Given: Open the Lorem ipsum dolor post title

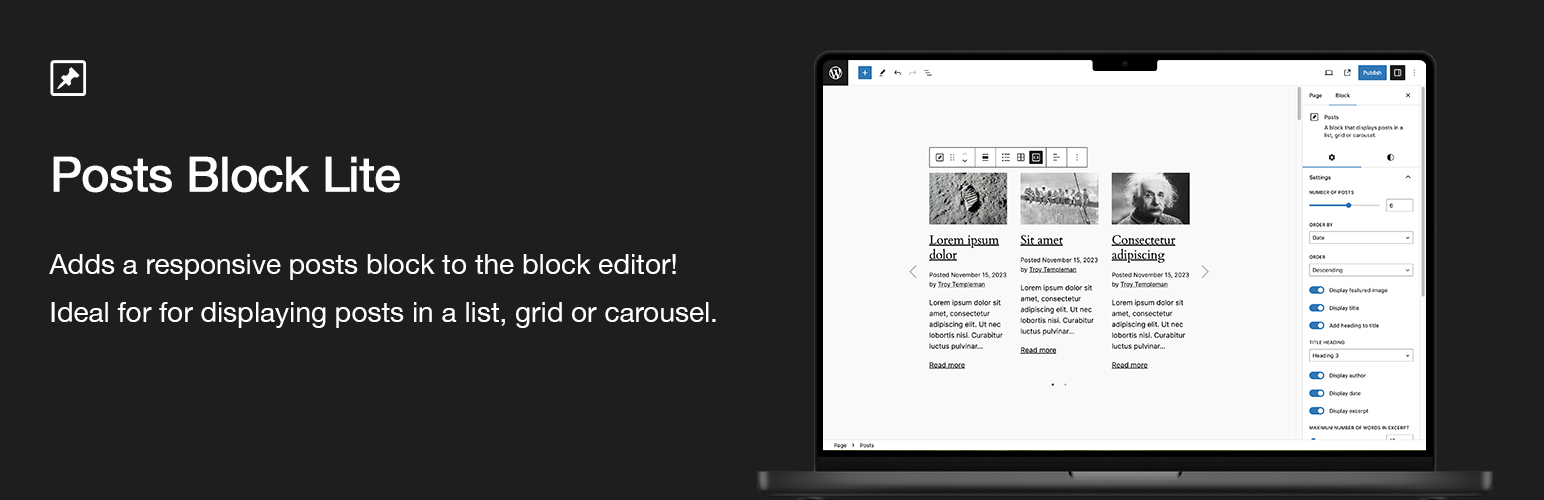Looking at the screenshot, I should (x=964, y=247).
